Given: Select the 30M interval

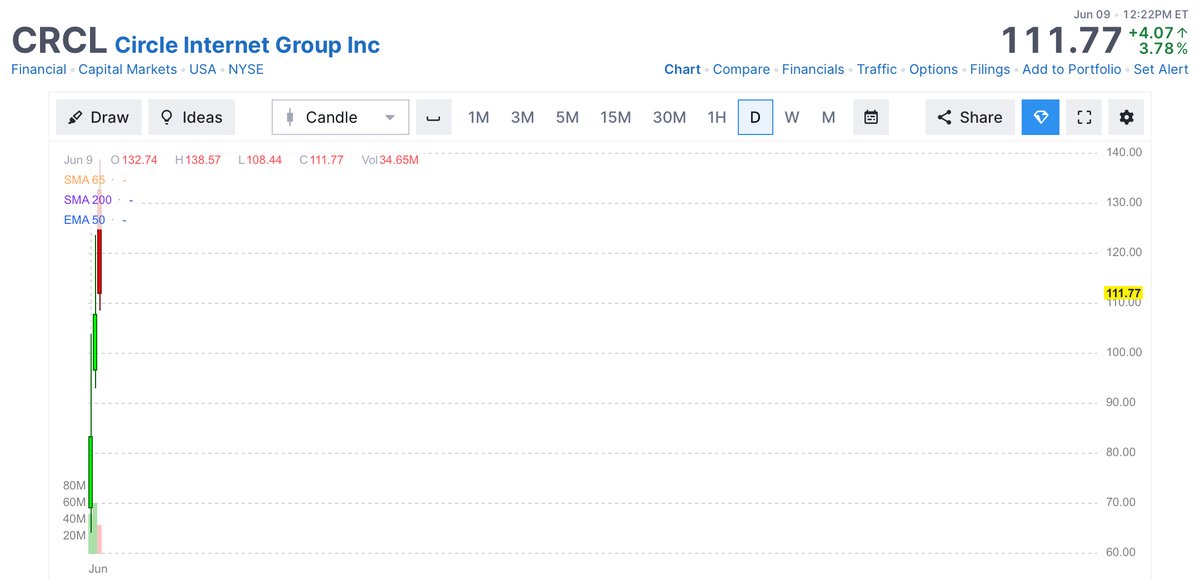Looking at the screenshot, I should pos(669,117).
